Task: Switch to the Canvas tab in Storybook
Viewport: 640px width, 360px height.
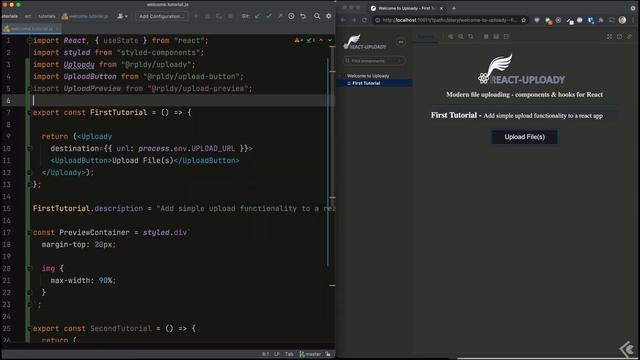Action: click(x=426, y=37)
